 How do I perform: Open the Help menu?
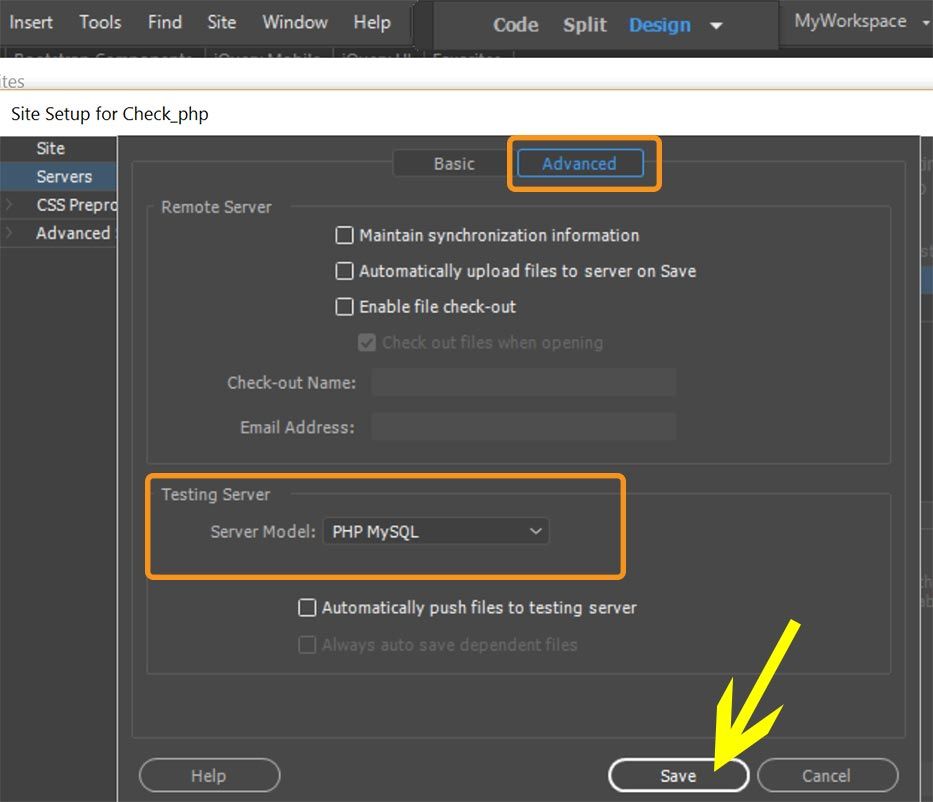[x=372, y=23]
